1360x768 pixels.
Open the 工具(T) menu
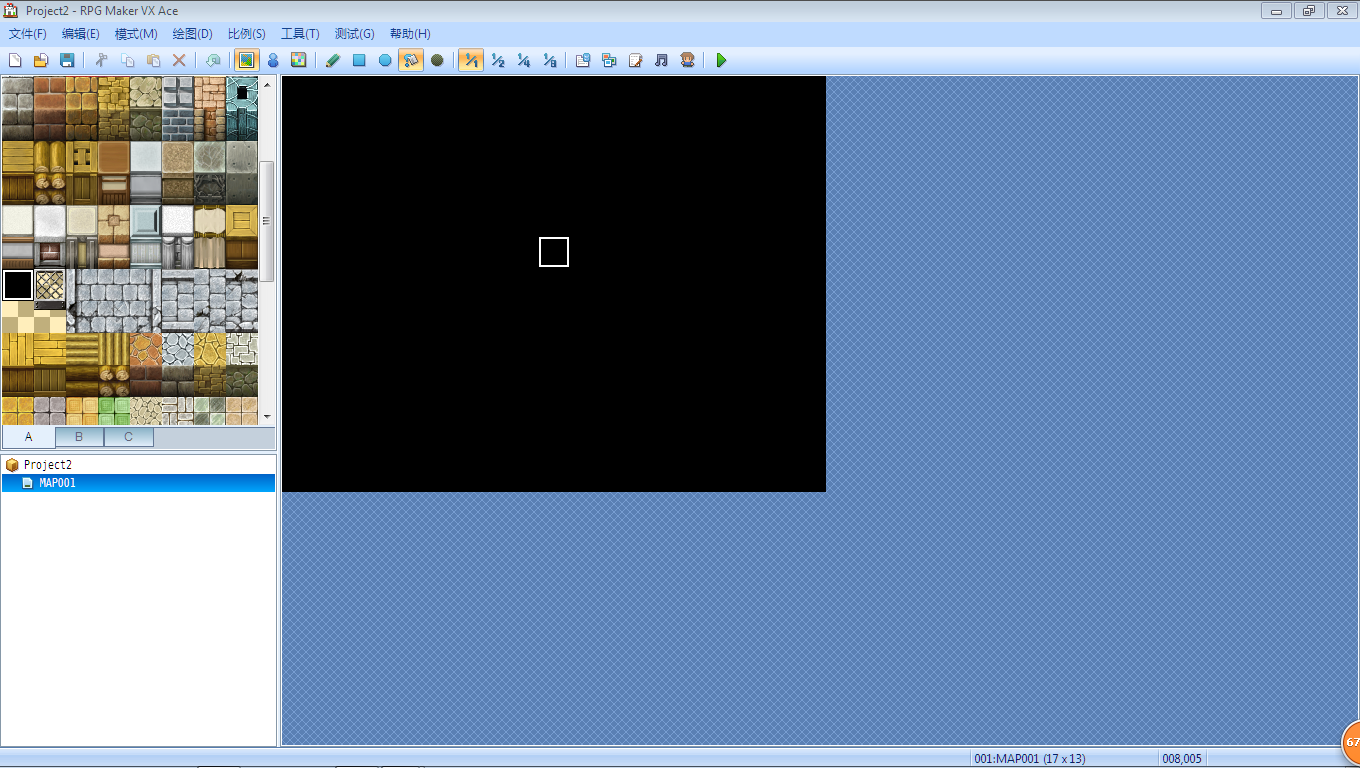coord(300,34)
